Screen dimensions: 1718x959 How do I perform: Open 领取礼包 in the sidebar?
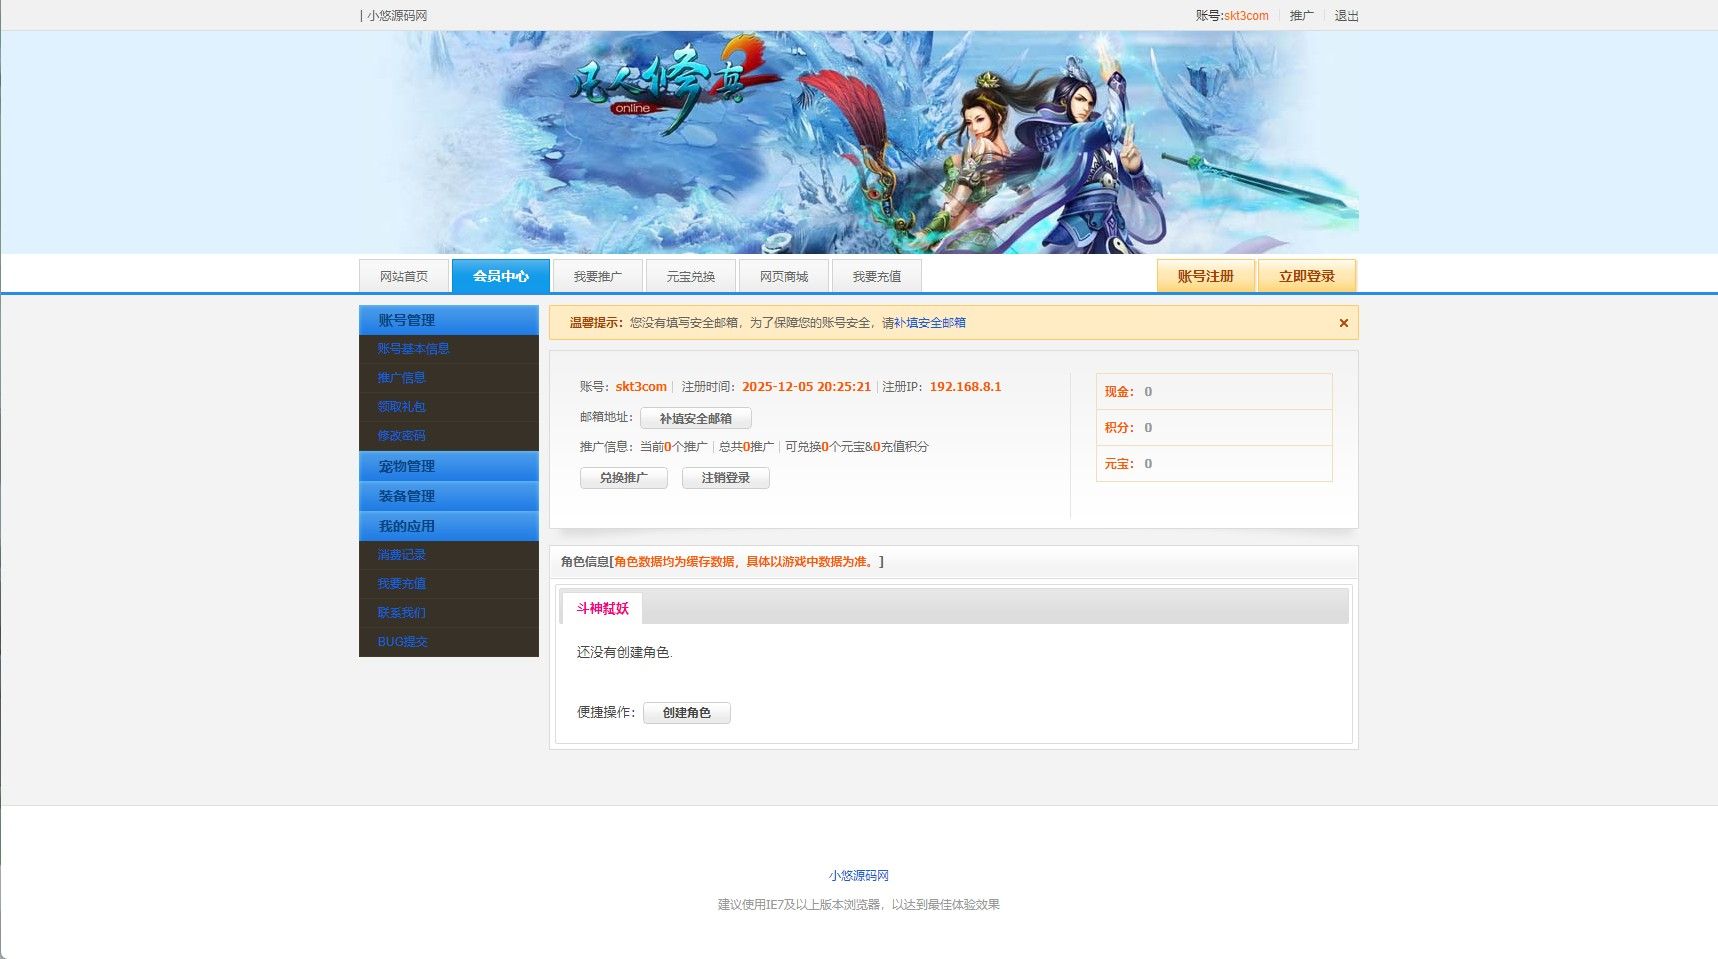[401, 407]
